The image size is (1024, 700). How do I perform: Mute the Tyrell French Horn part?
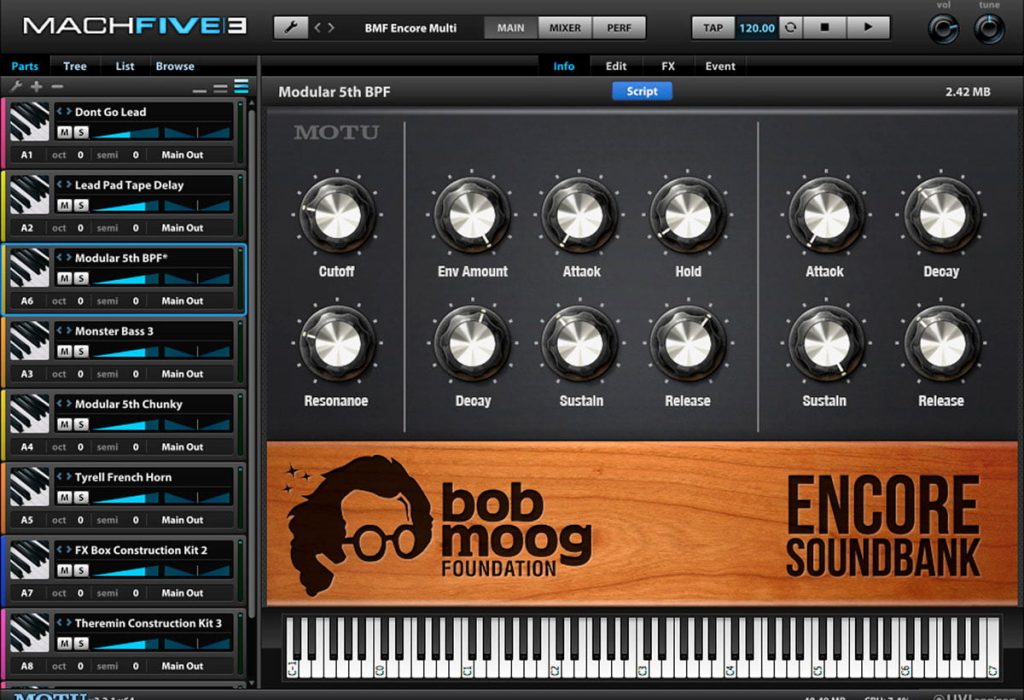pos(64,498)
